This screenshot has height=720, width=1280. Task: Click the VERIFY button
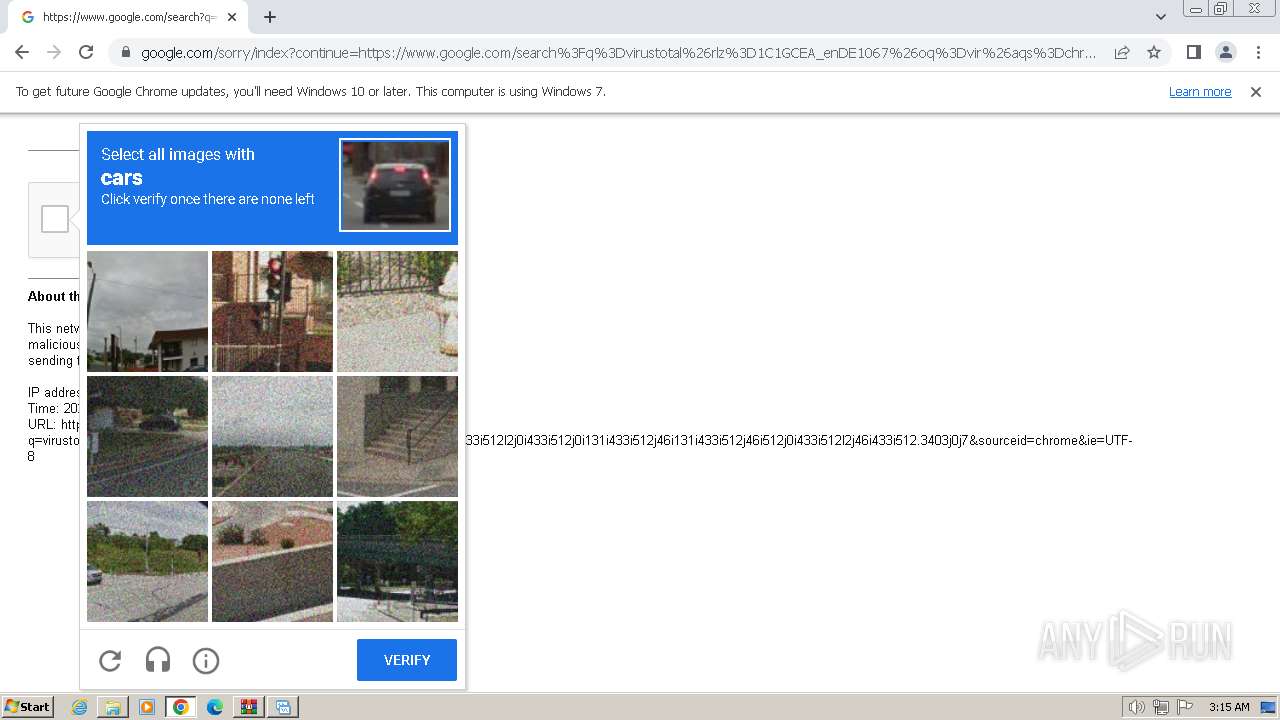pyautogui.click(x=407, y=660)
